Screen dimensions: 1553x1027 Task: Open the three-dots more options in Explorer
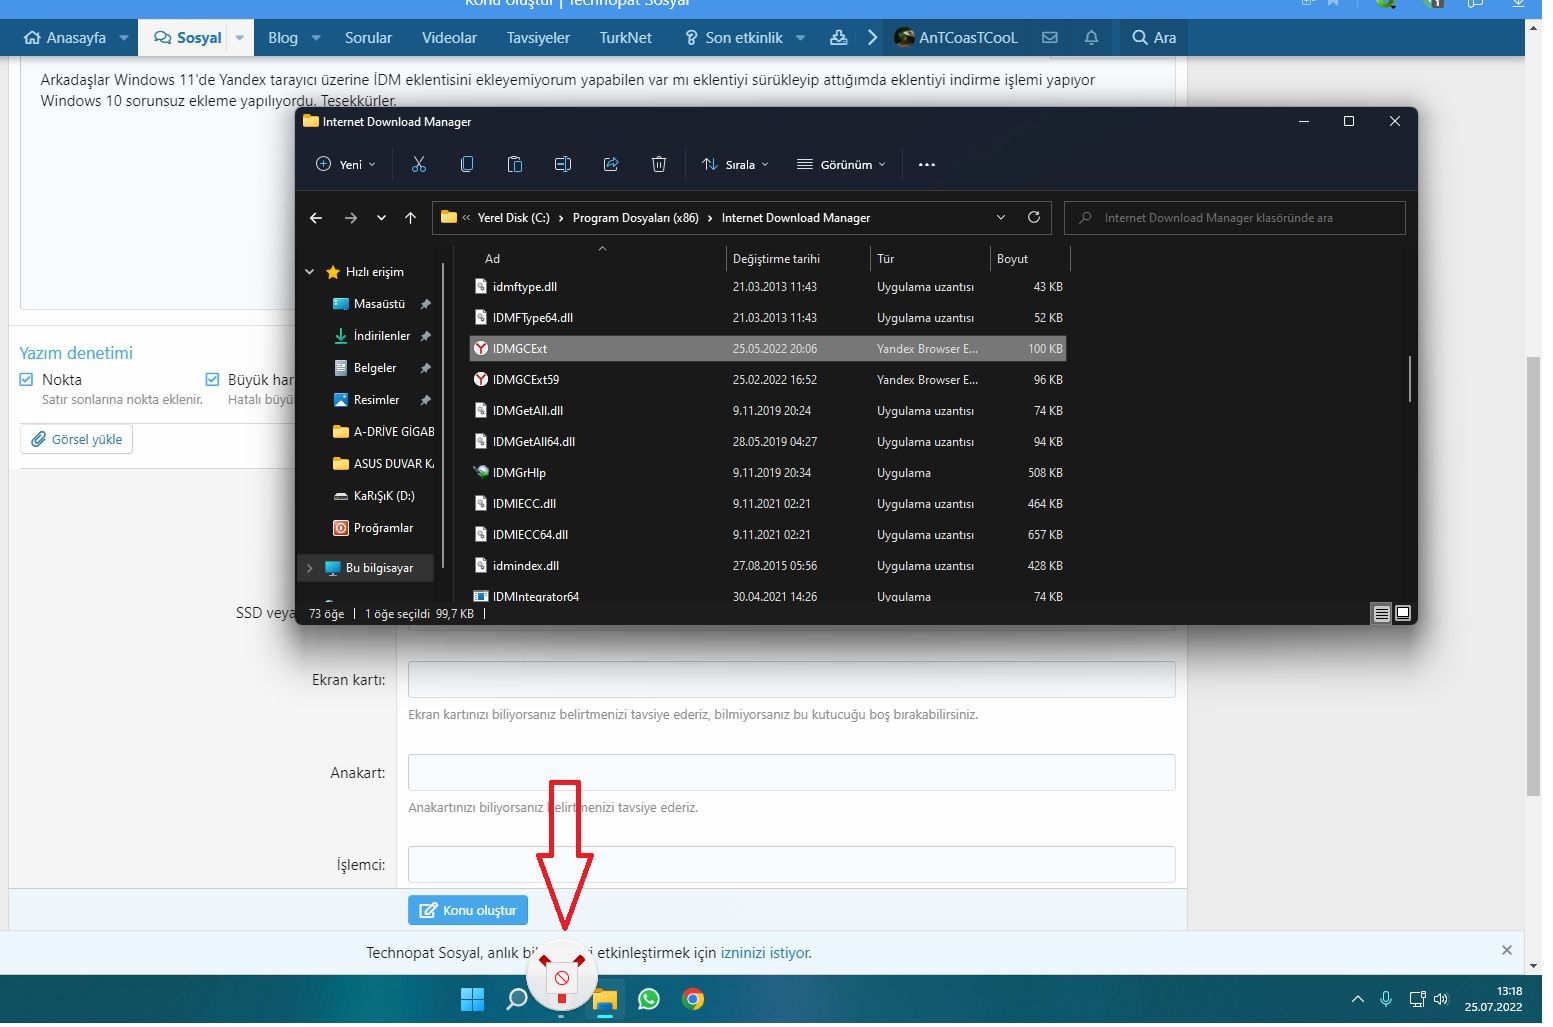[927, 165]
